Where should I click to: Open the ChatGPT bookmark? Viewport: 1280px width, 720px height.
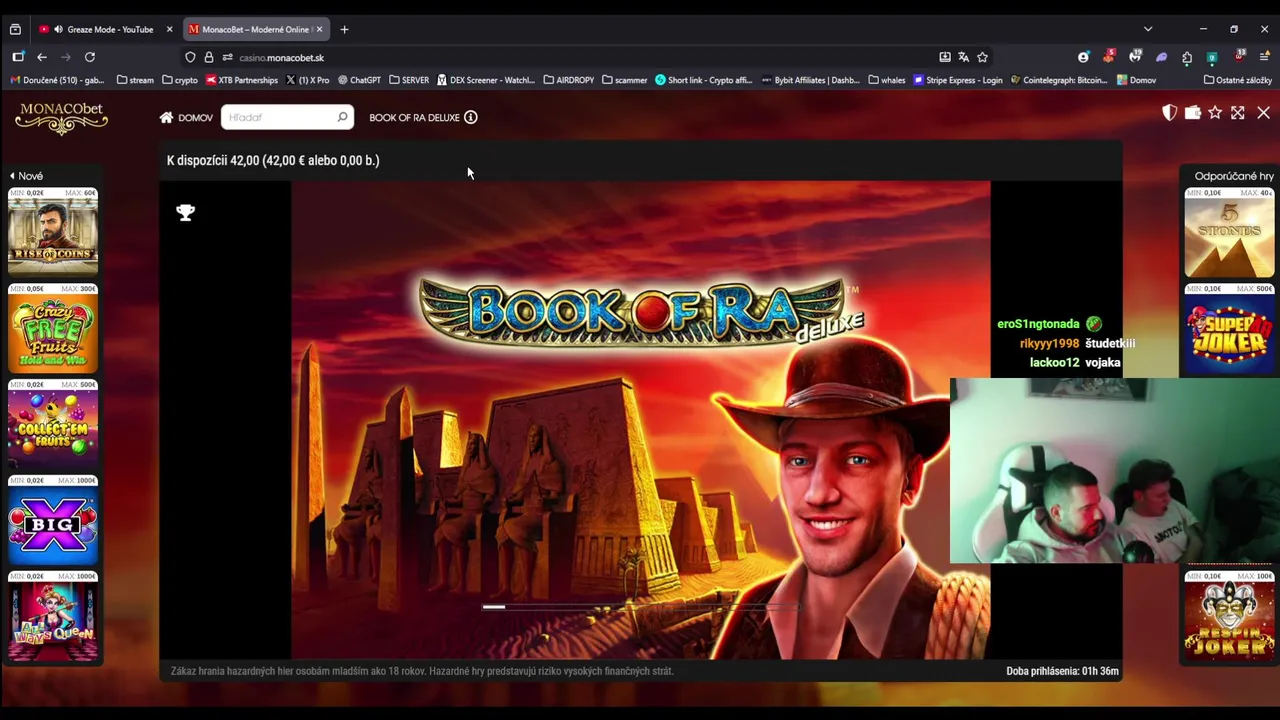(359, 80)
